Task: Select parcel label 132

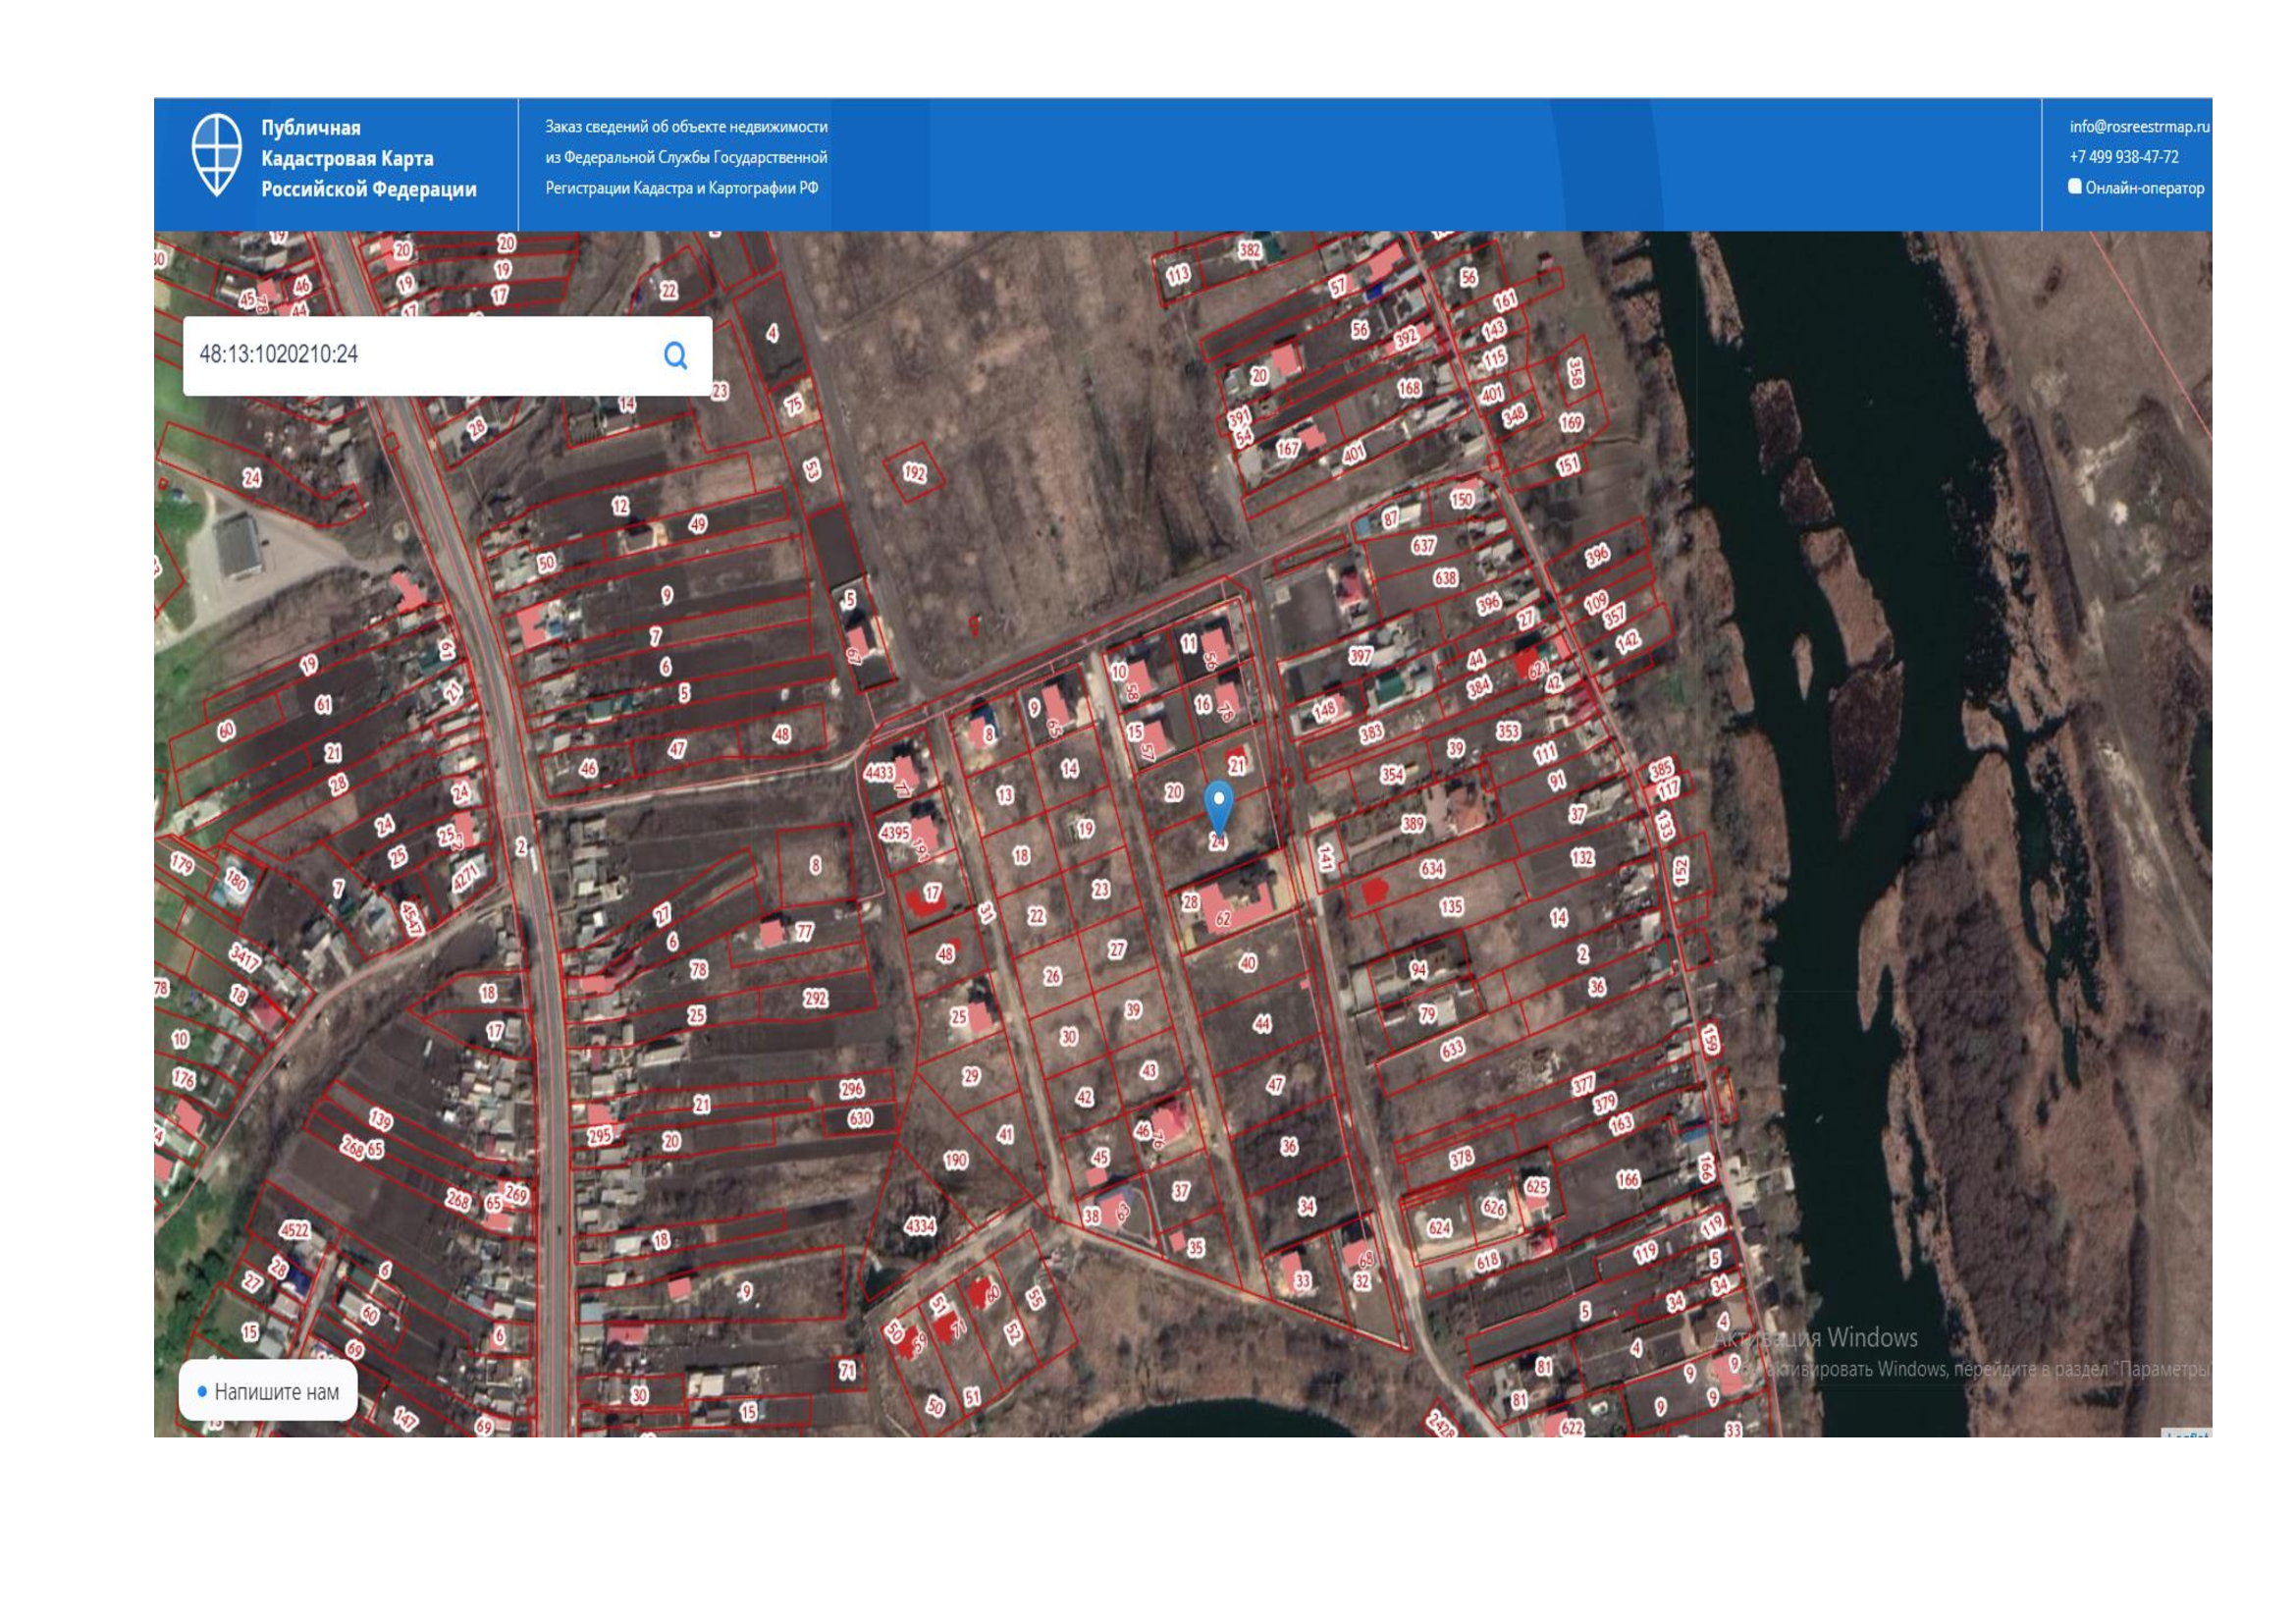Action: [1582, 857]
